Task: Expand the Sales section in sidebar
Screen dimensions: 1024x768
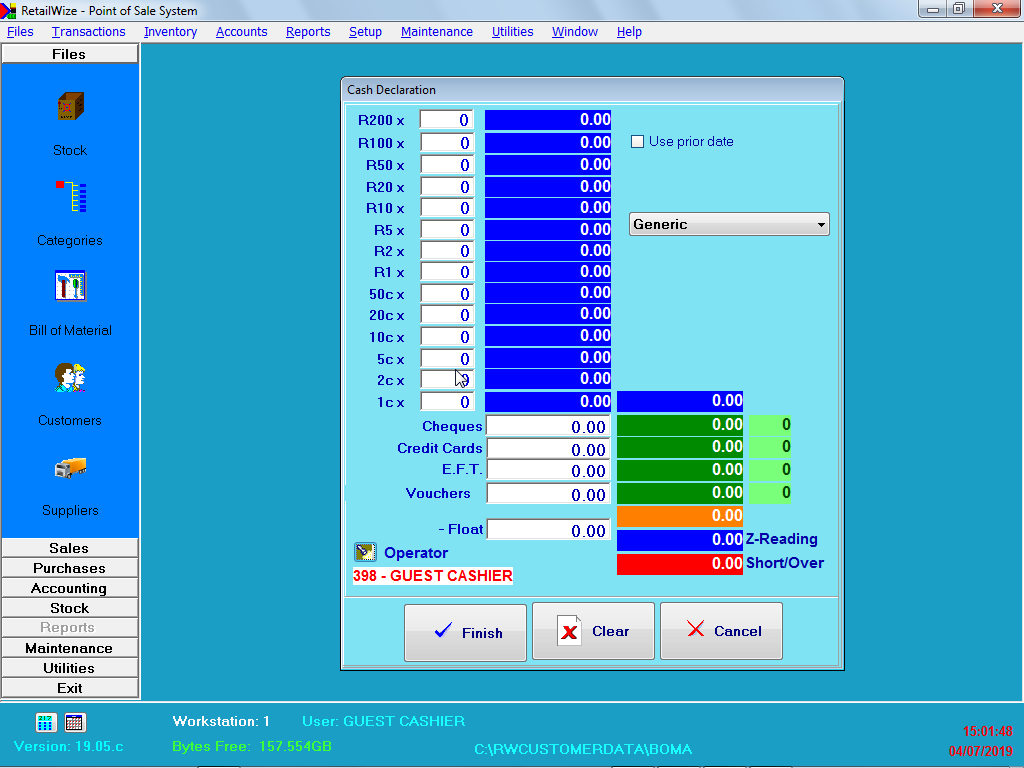Action: coord(69,548)
